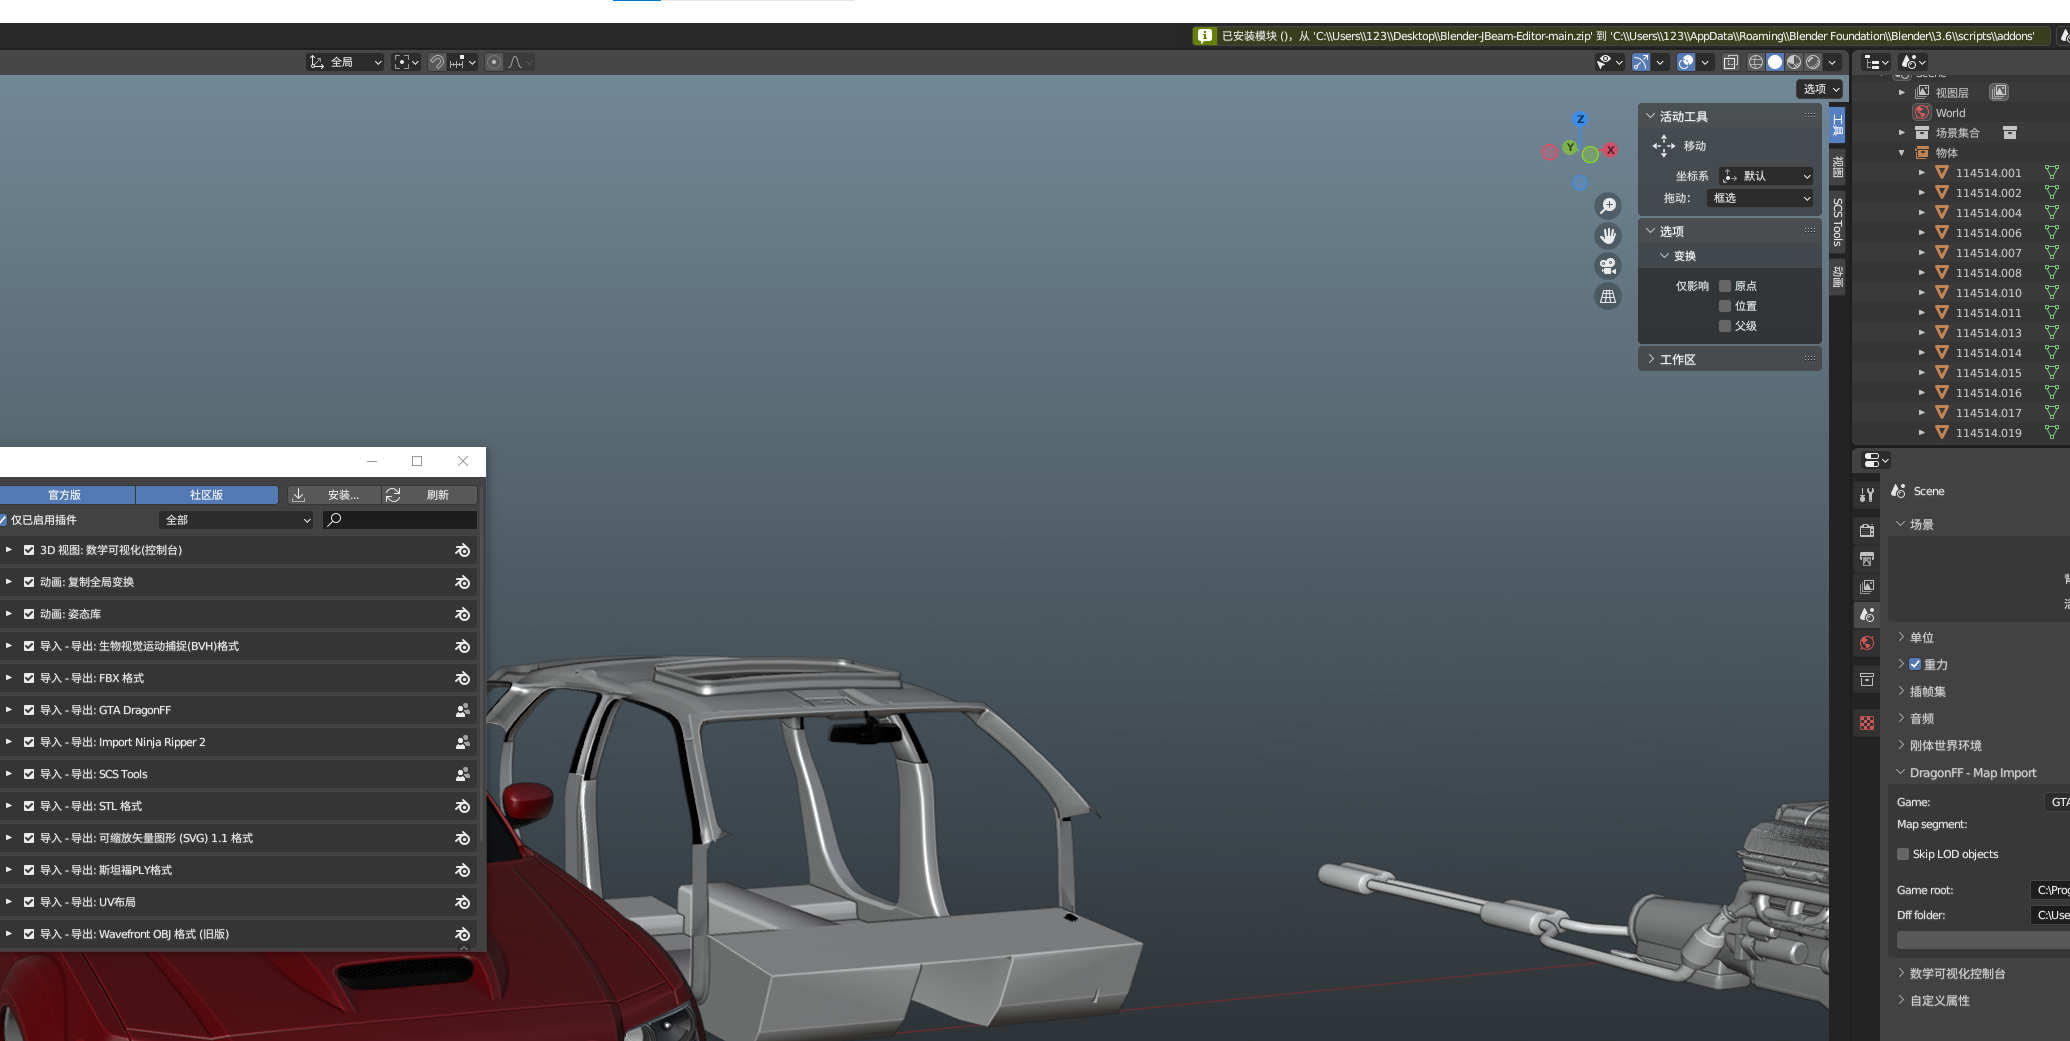This screenshot has width=2070, height=1041.
Task: Collapse DragonFF - Map Import panel
Action: click(x=1966, y=773)
